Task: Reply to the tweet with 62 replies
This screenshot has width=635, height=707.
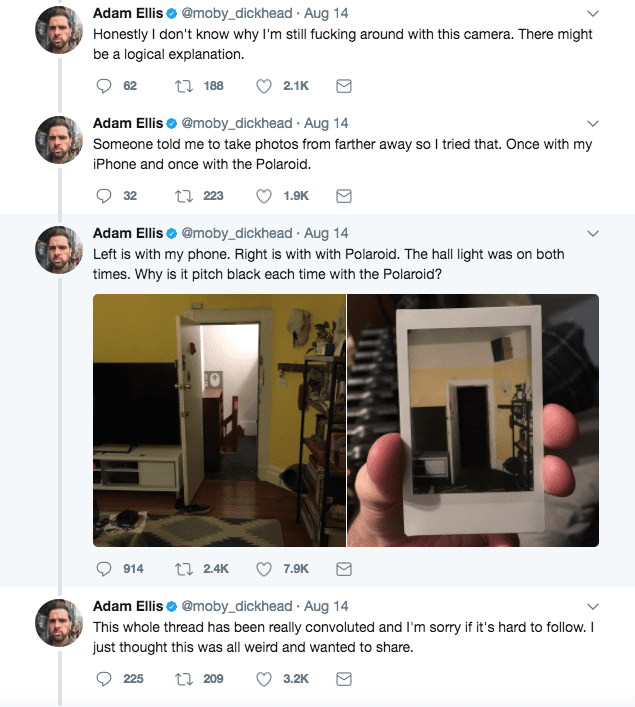Action: click(104, 86)
